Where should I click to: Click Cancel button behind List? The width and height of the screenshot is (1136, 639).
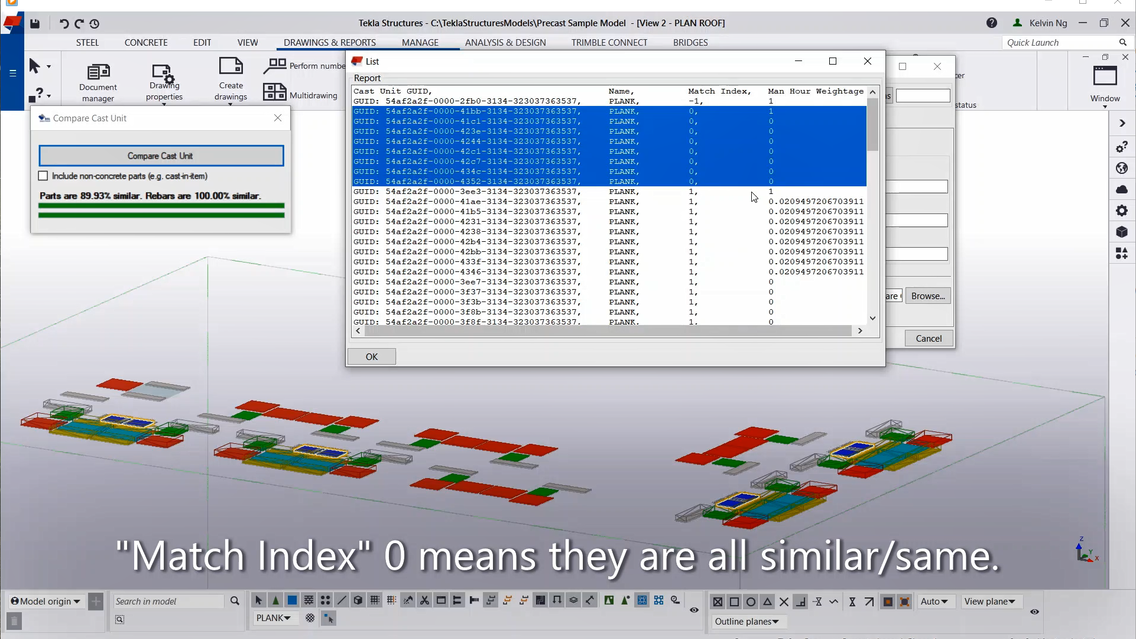(928, 338)
